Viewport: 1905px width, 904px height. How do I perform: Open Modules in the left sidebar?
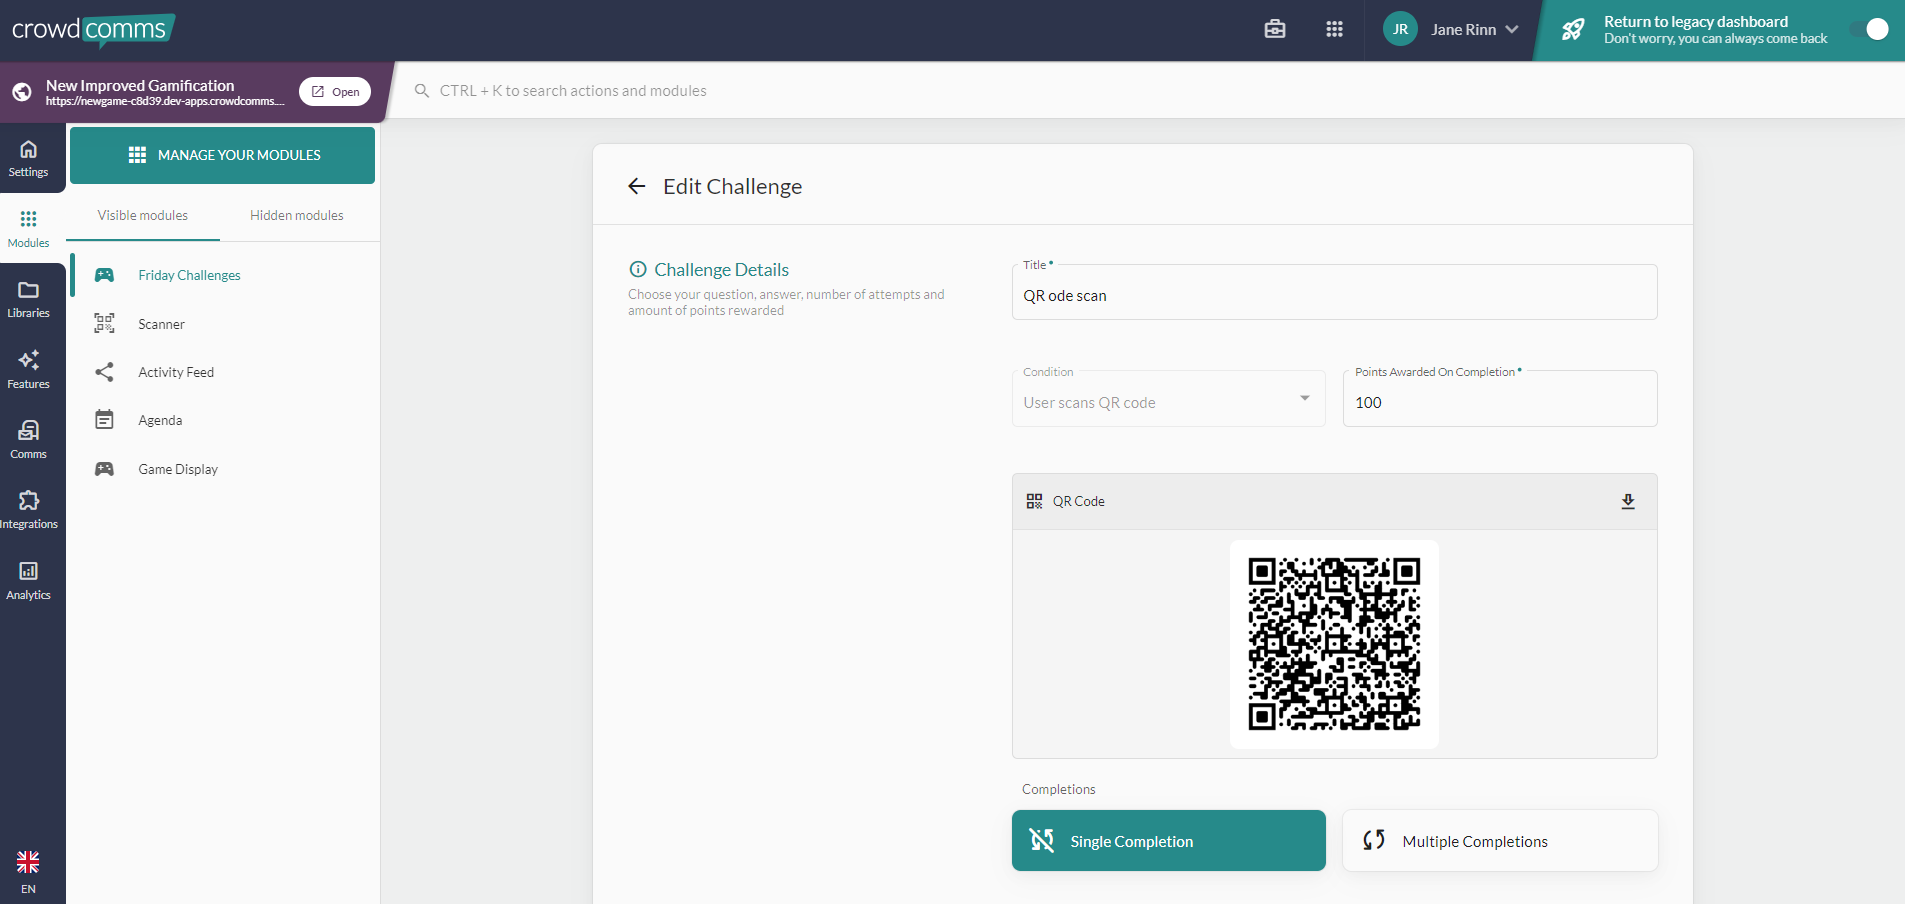point(28,229)
